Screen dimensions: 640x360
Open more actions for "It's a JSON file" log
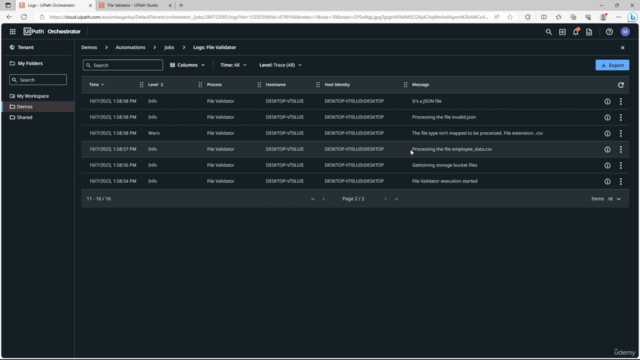(621, 101)
